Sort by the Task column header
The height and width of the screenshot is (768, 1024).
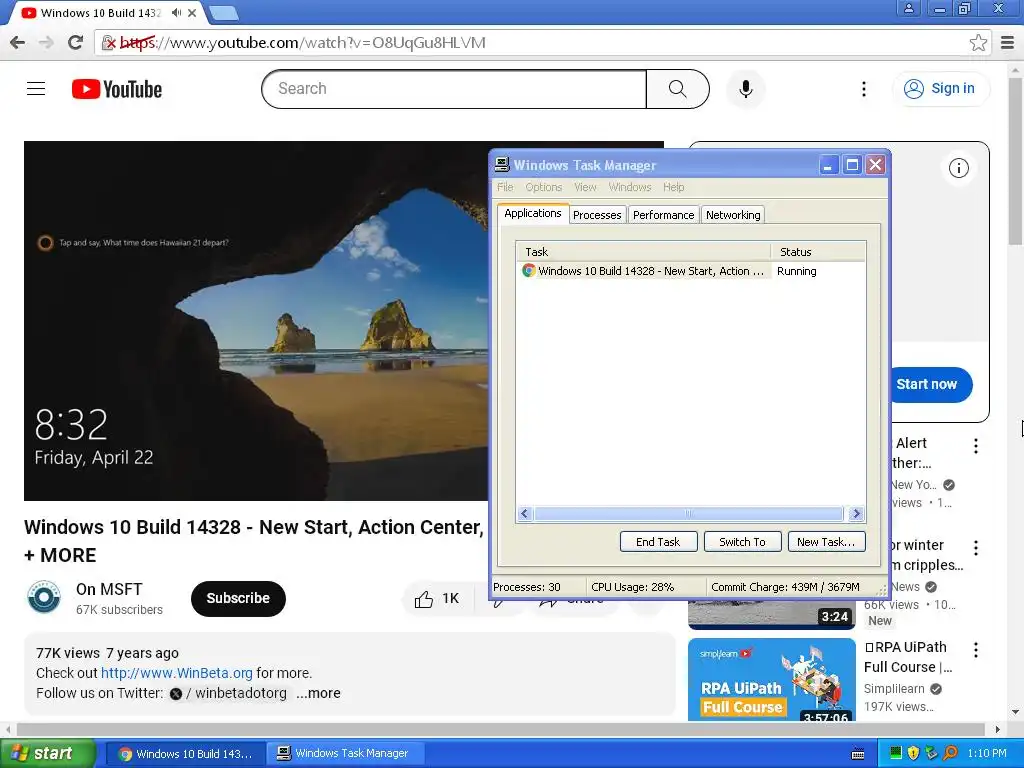click(x=644, y=251)
